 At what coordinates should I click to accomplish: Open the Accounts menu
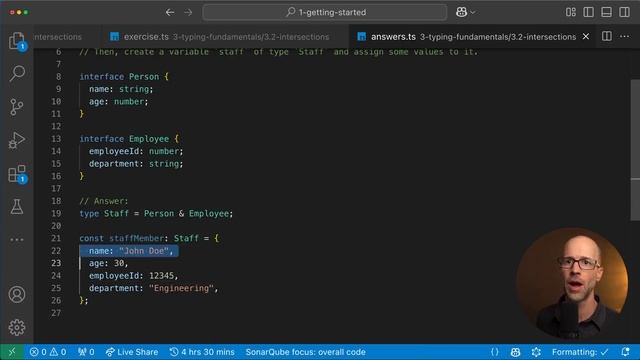click(x=17, y=294)
